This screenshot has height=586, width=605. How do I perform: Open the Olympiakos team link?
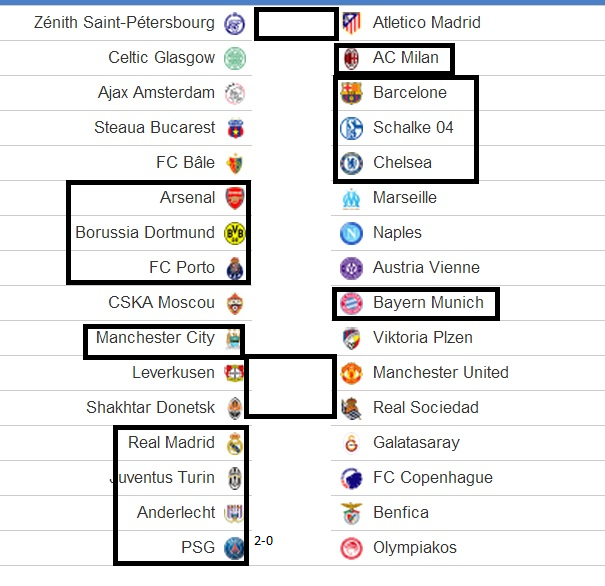pyautogui.click(x=415, y=548)
